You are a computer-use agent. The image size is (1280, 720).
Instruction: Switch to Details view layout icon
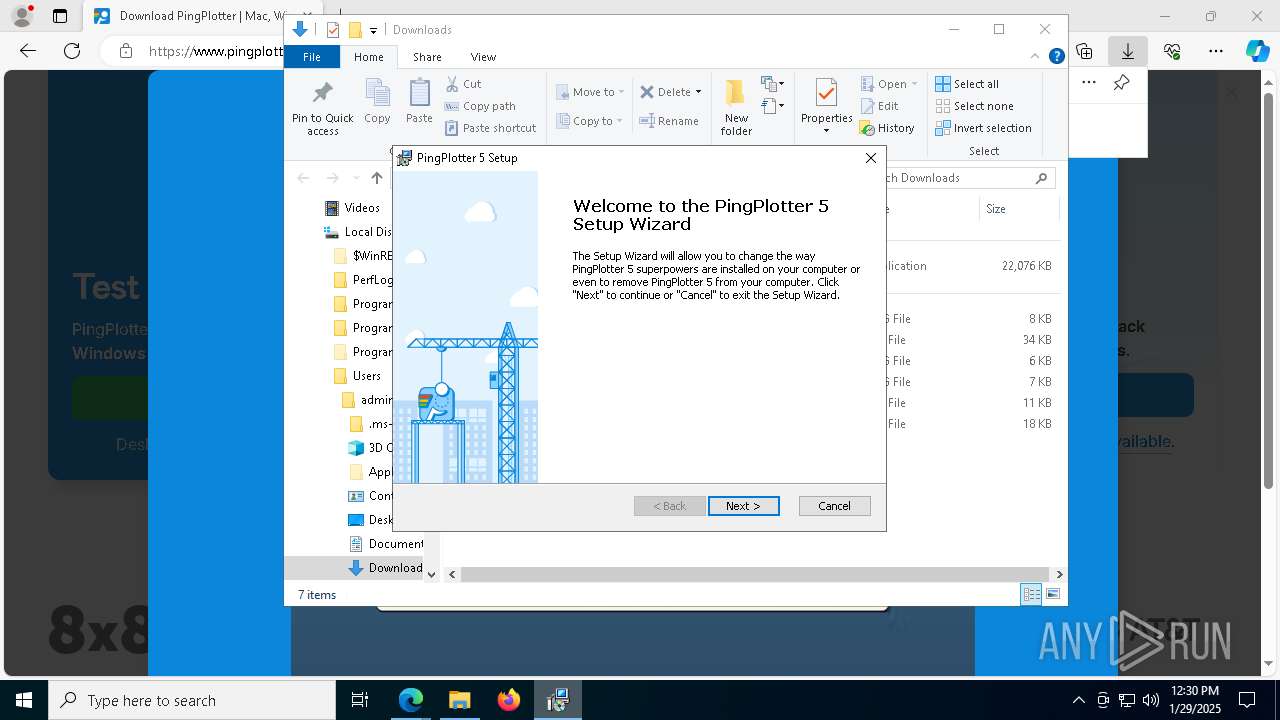(x=1031, y=594)
